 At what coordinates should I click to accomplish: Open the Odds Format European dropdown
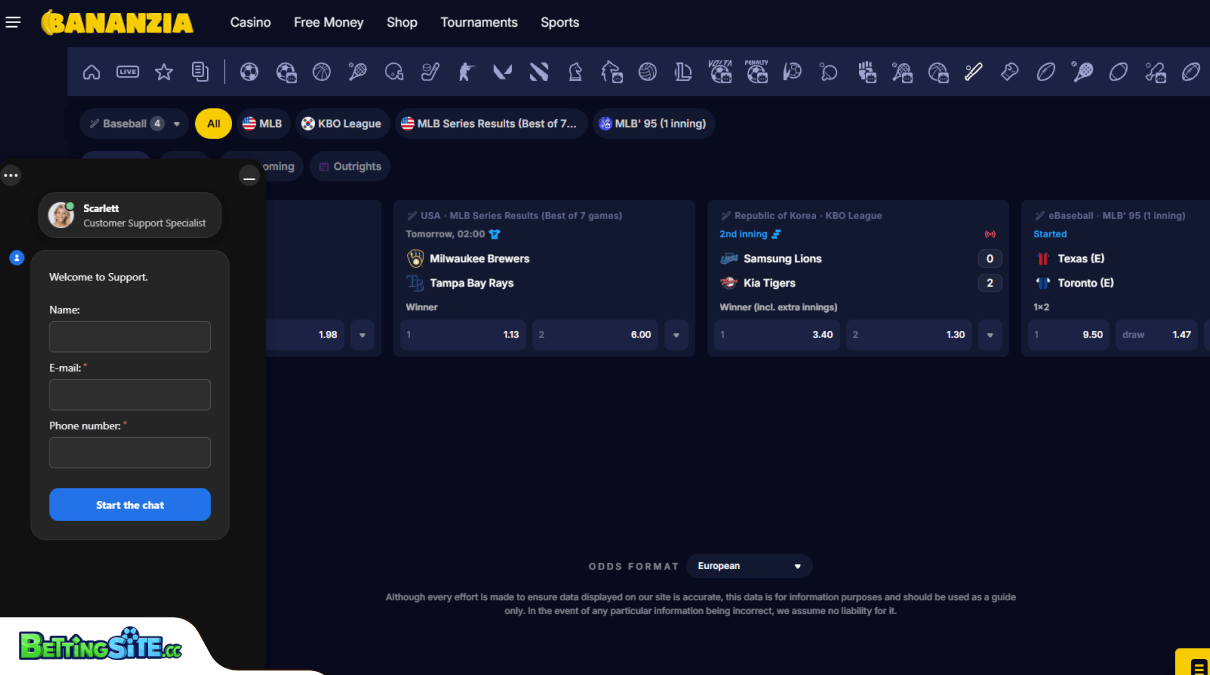(749, 566)
